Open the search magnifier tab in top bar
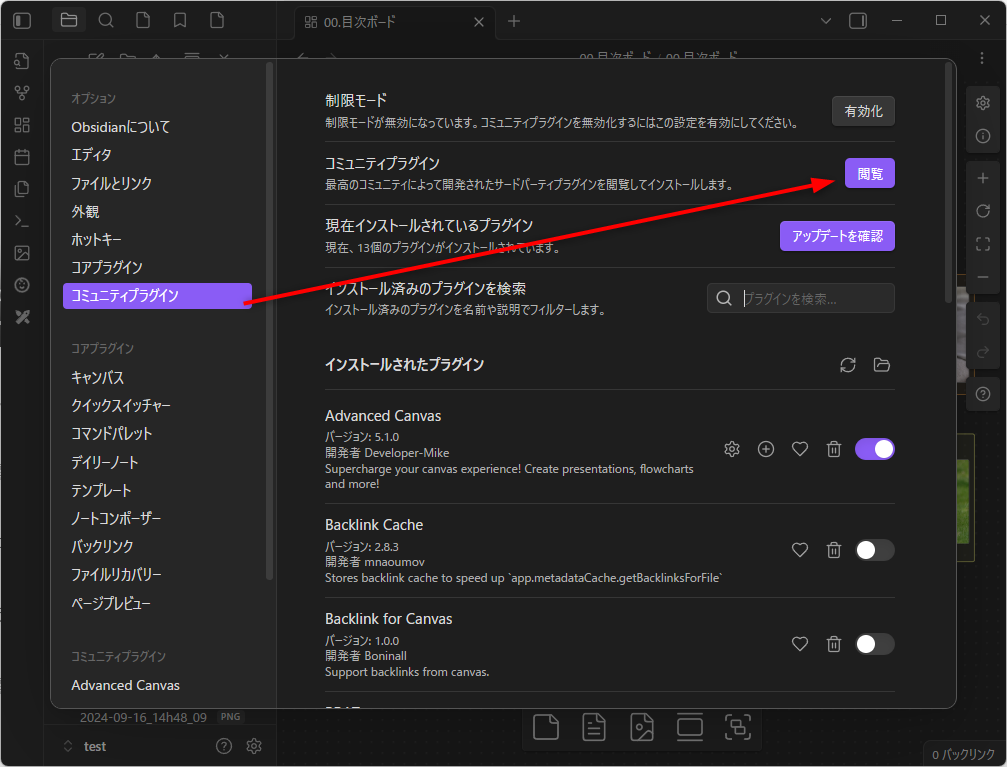This screenshot has height=767, width=1007. point(106,21)
